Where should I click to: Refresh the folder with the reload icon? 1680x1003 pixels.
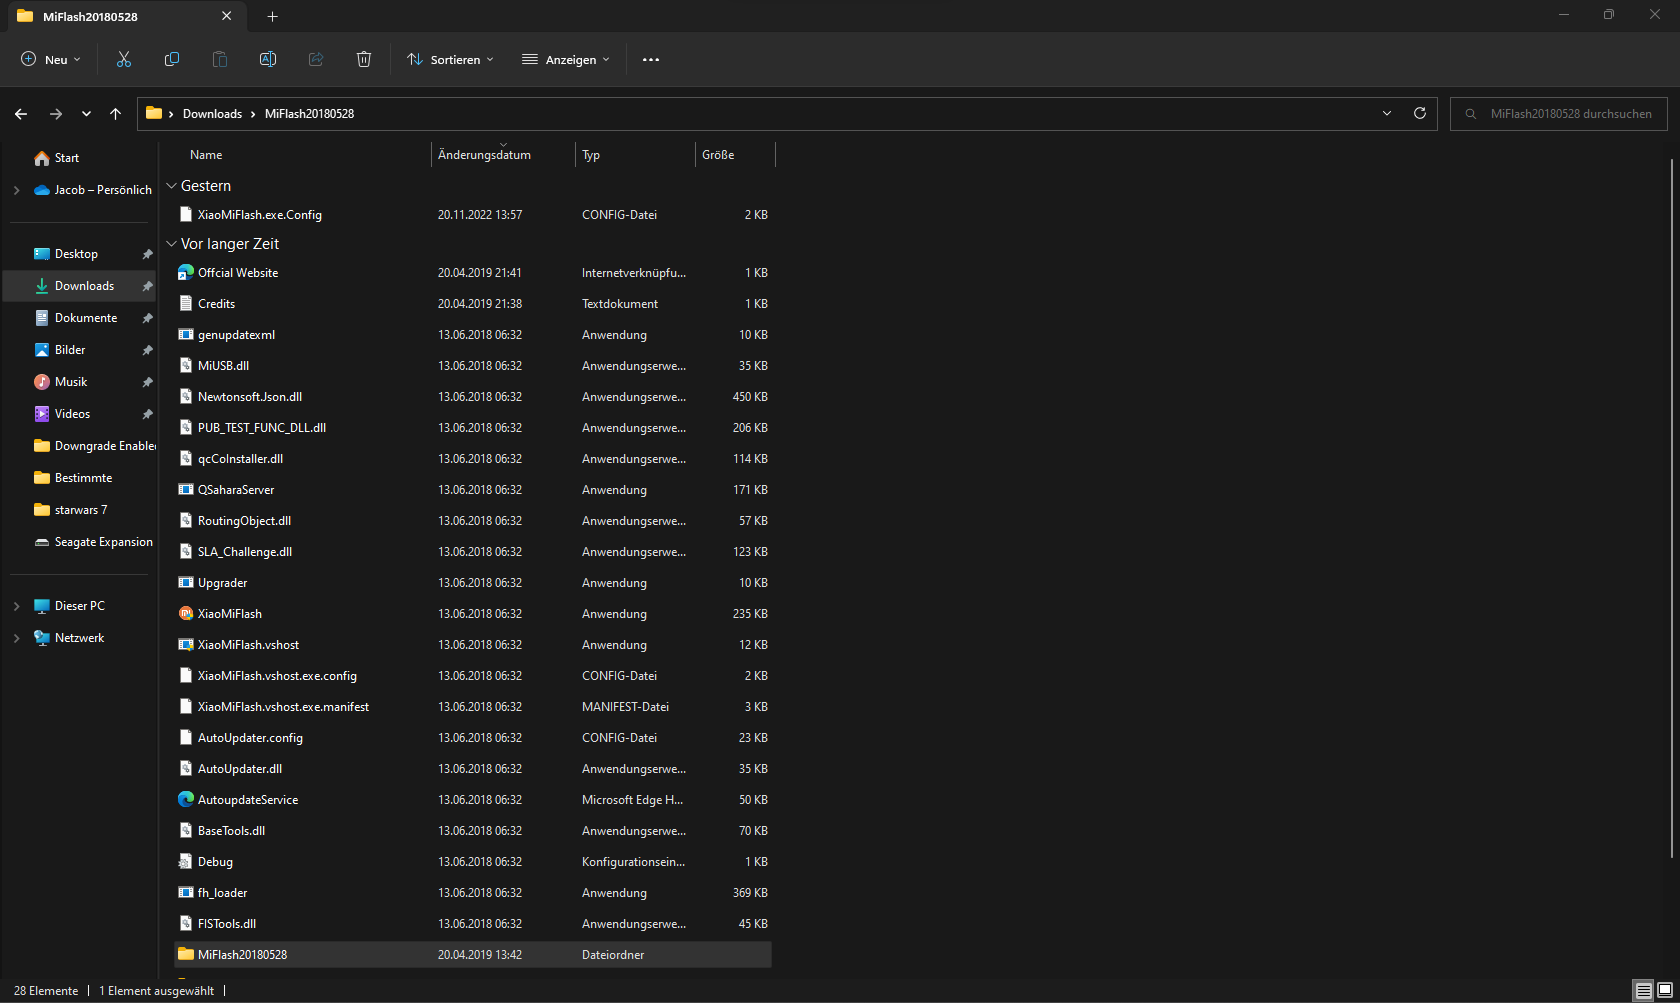1419,114
